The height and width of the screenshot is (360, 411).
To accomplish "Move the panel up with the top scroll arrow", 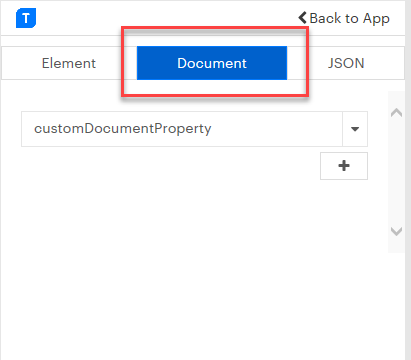I will tap(396, 113).
